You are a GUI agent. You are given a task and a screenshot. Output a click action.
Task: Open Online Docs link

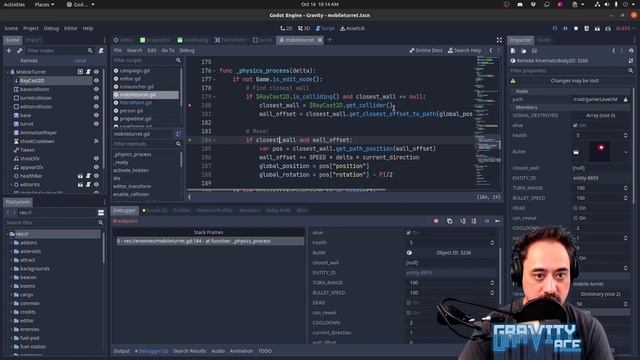pyautogui.click(x=426, y=51)
